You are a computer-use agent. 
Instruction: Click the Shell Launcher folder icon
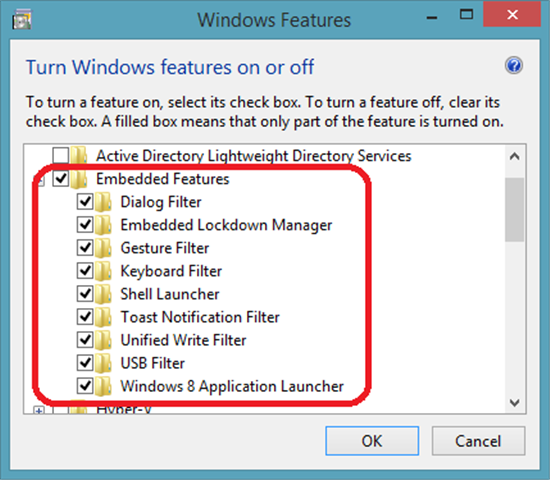pyautogui.click(x=103, y=294)
